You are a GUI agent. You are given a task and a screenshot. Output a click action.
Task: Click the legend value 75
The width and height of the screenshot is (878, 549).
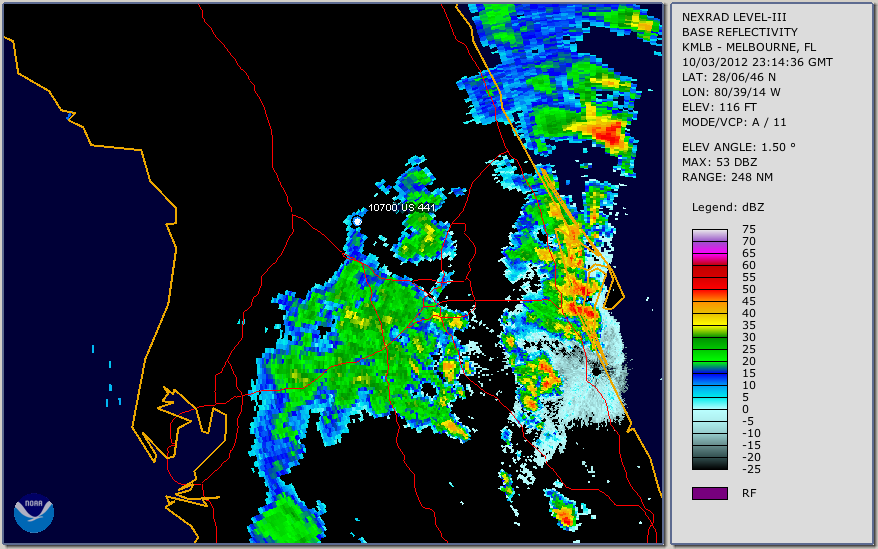pos(749,229)
